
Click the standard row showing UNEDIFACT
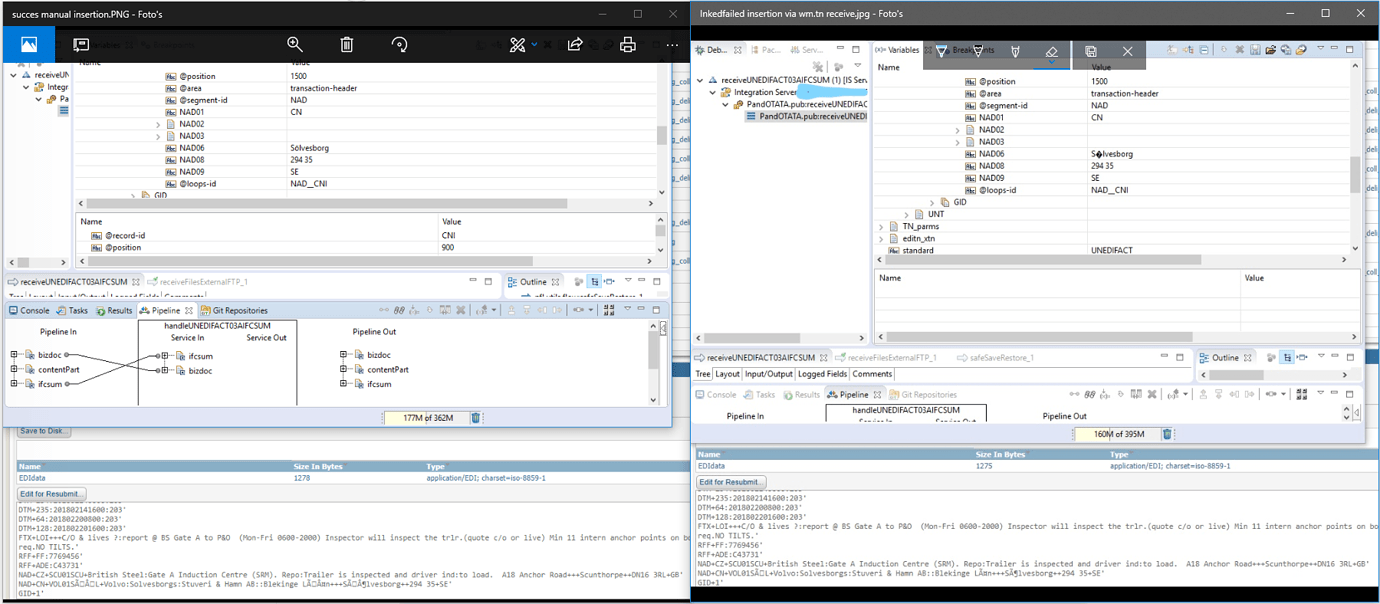coord(1115,250)
